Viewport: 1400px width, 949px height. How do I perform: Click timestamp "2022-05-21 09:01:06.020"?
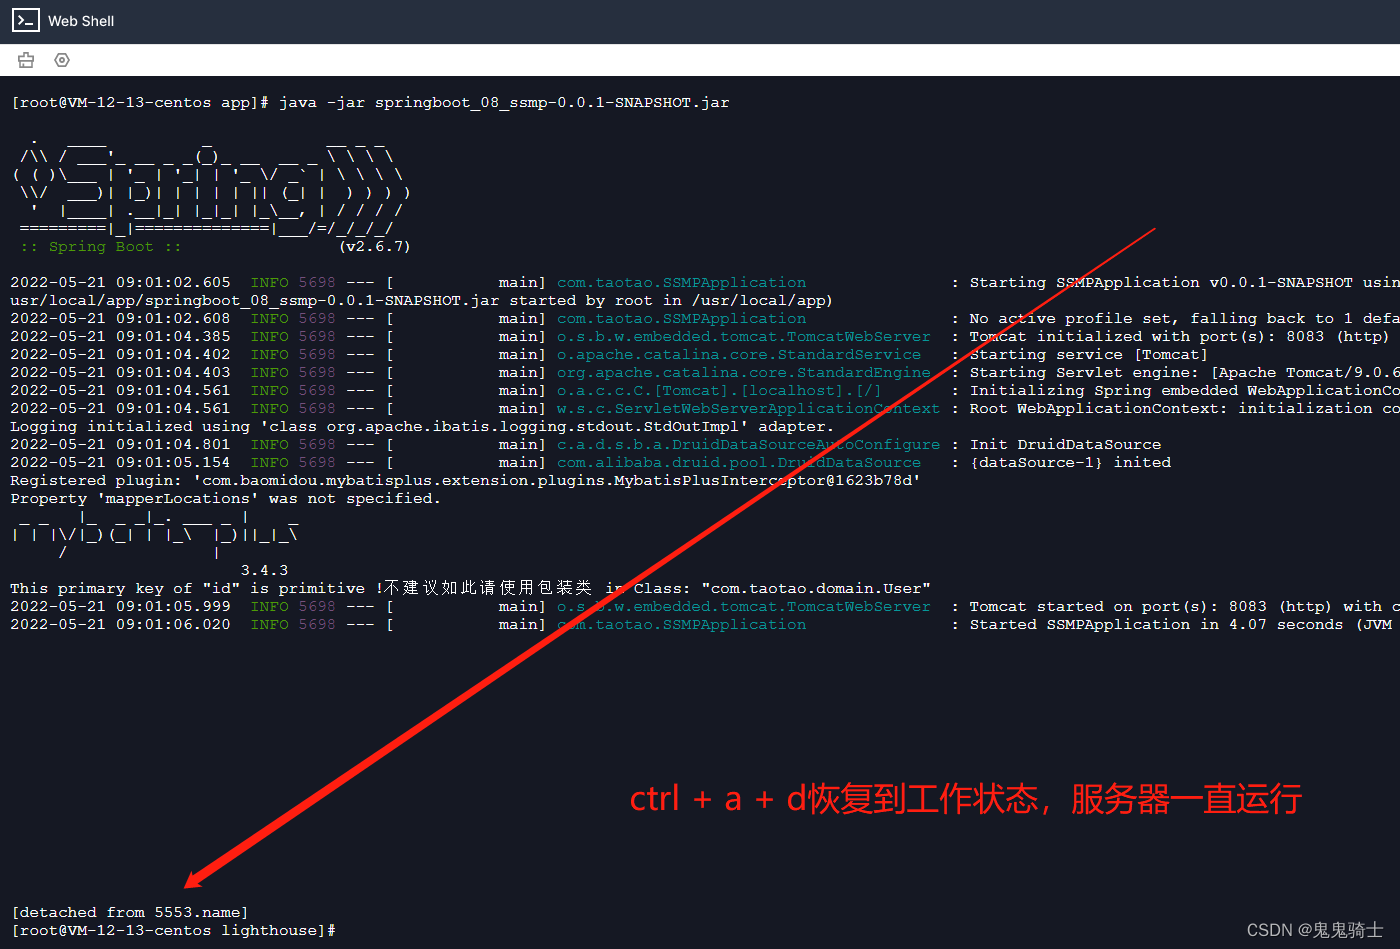(120, 624)
